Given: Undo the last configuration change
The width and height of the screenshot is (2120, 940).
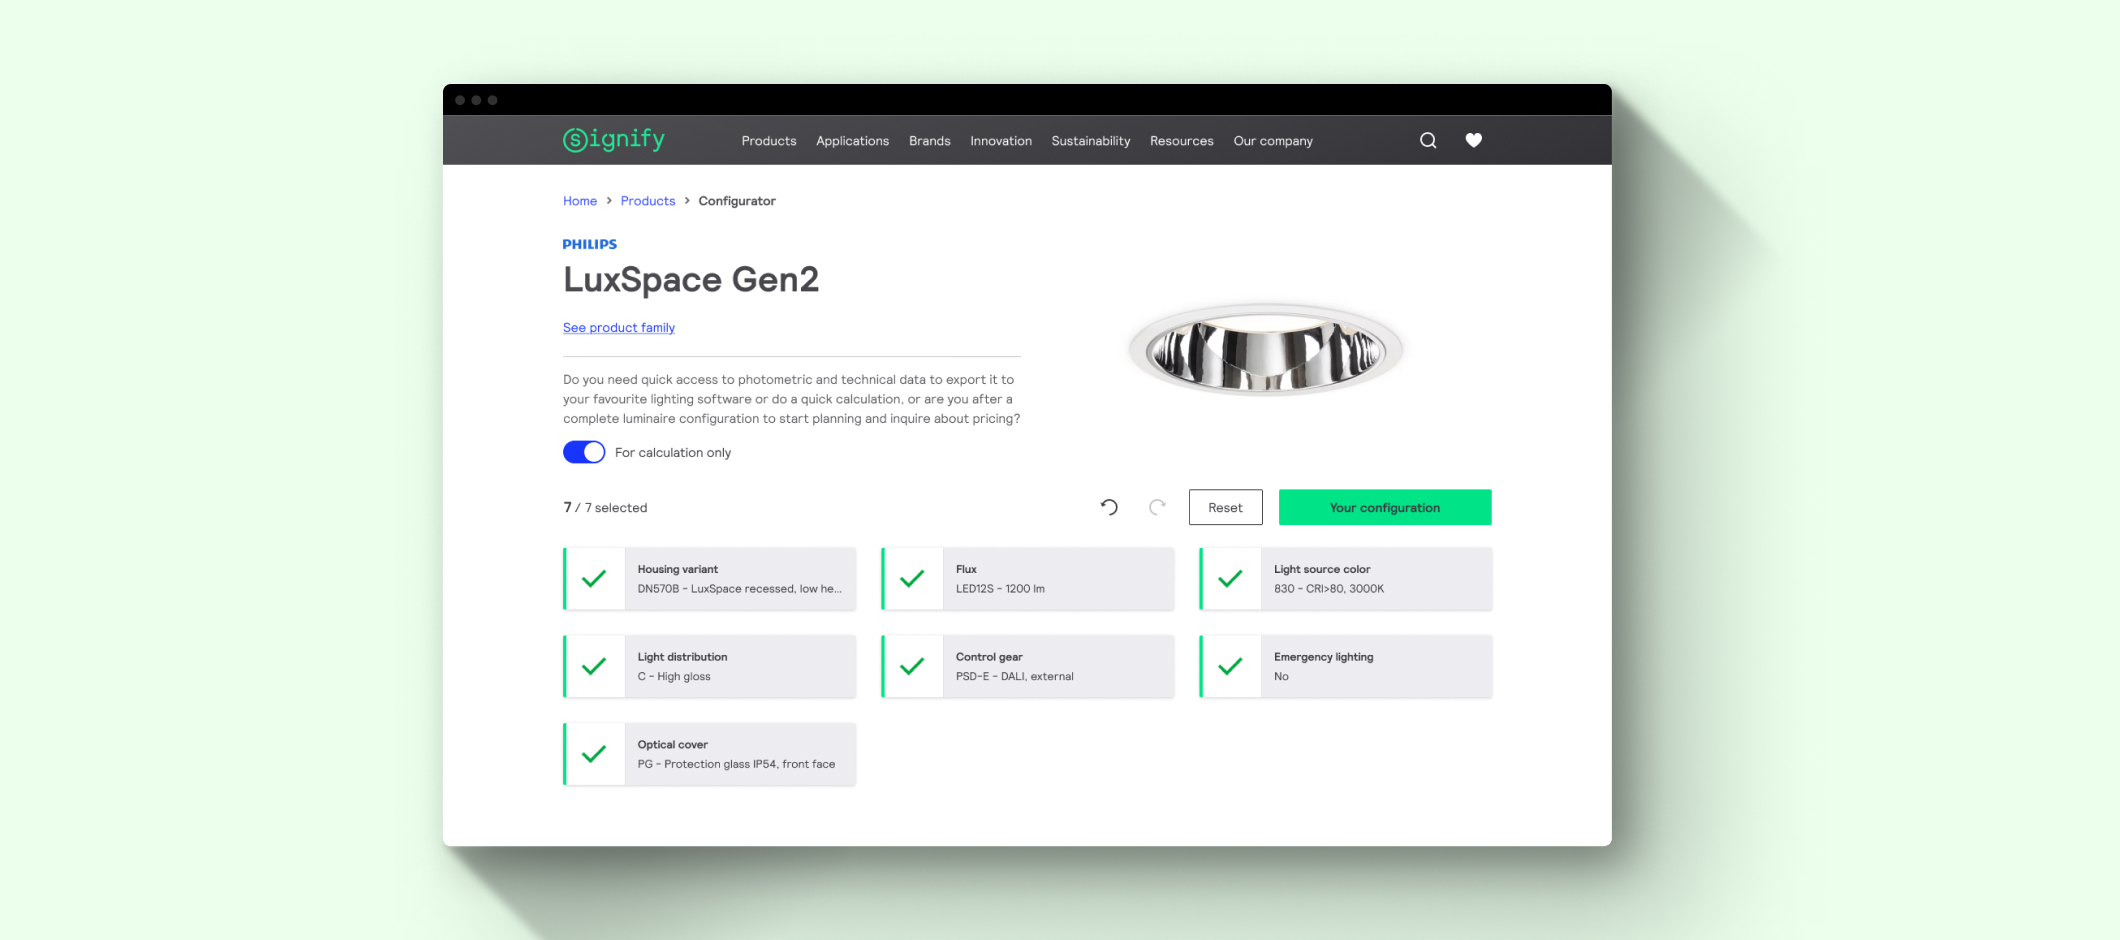Looking at the screenshot, I should 1108,507.
